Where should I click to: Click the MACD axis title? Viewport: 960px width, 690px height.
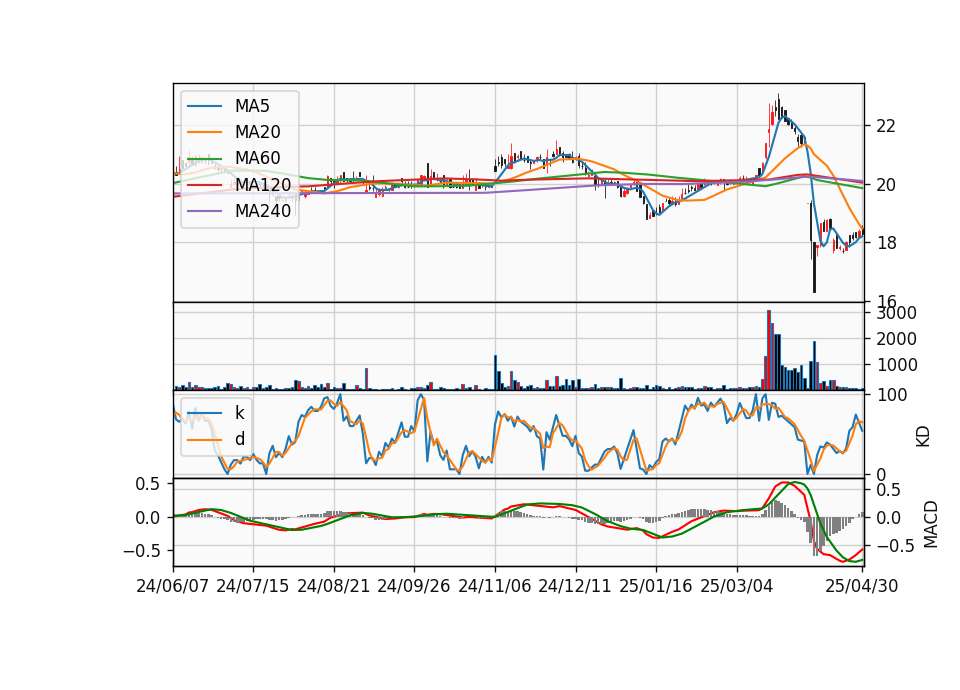[931, 523]
